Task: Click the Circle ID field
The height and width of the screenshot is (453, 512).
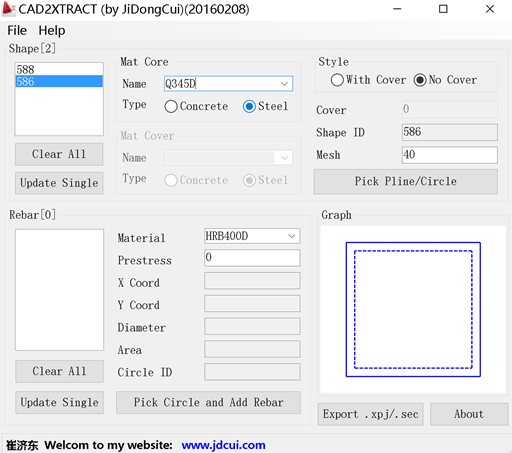Action: [252, 372]
